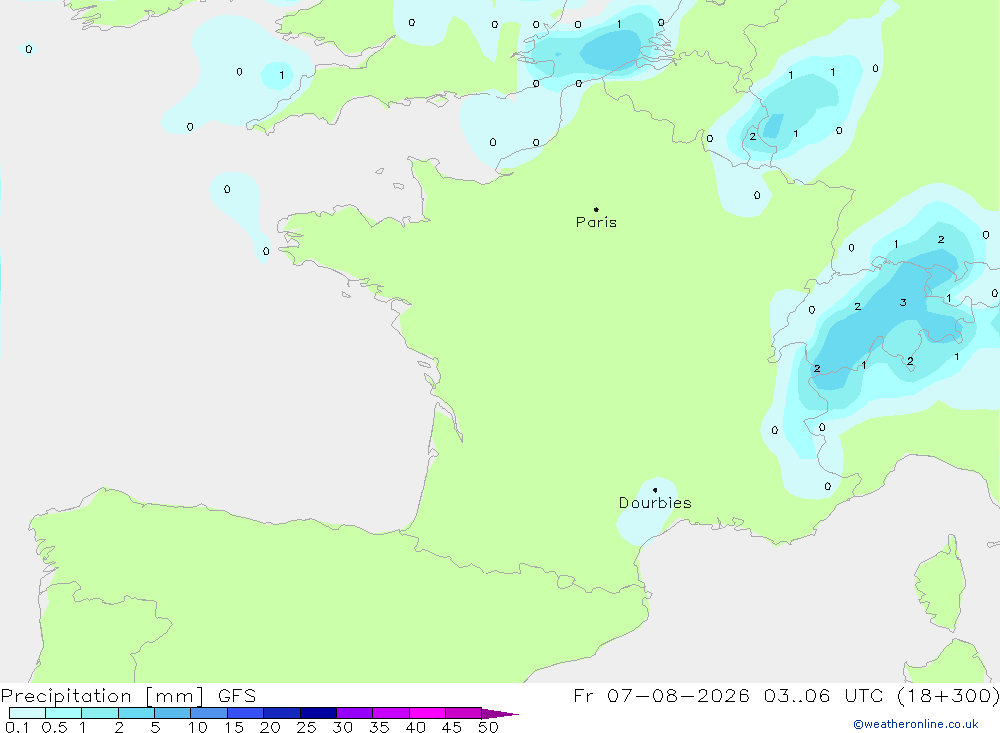Click the legend label '0.1'
The image size is (1000, 733).
[17, 727]
